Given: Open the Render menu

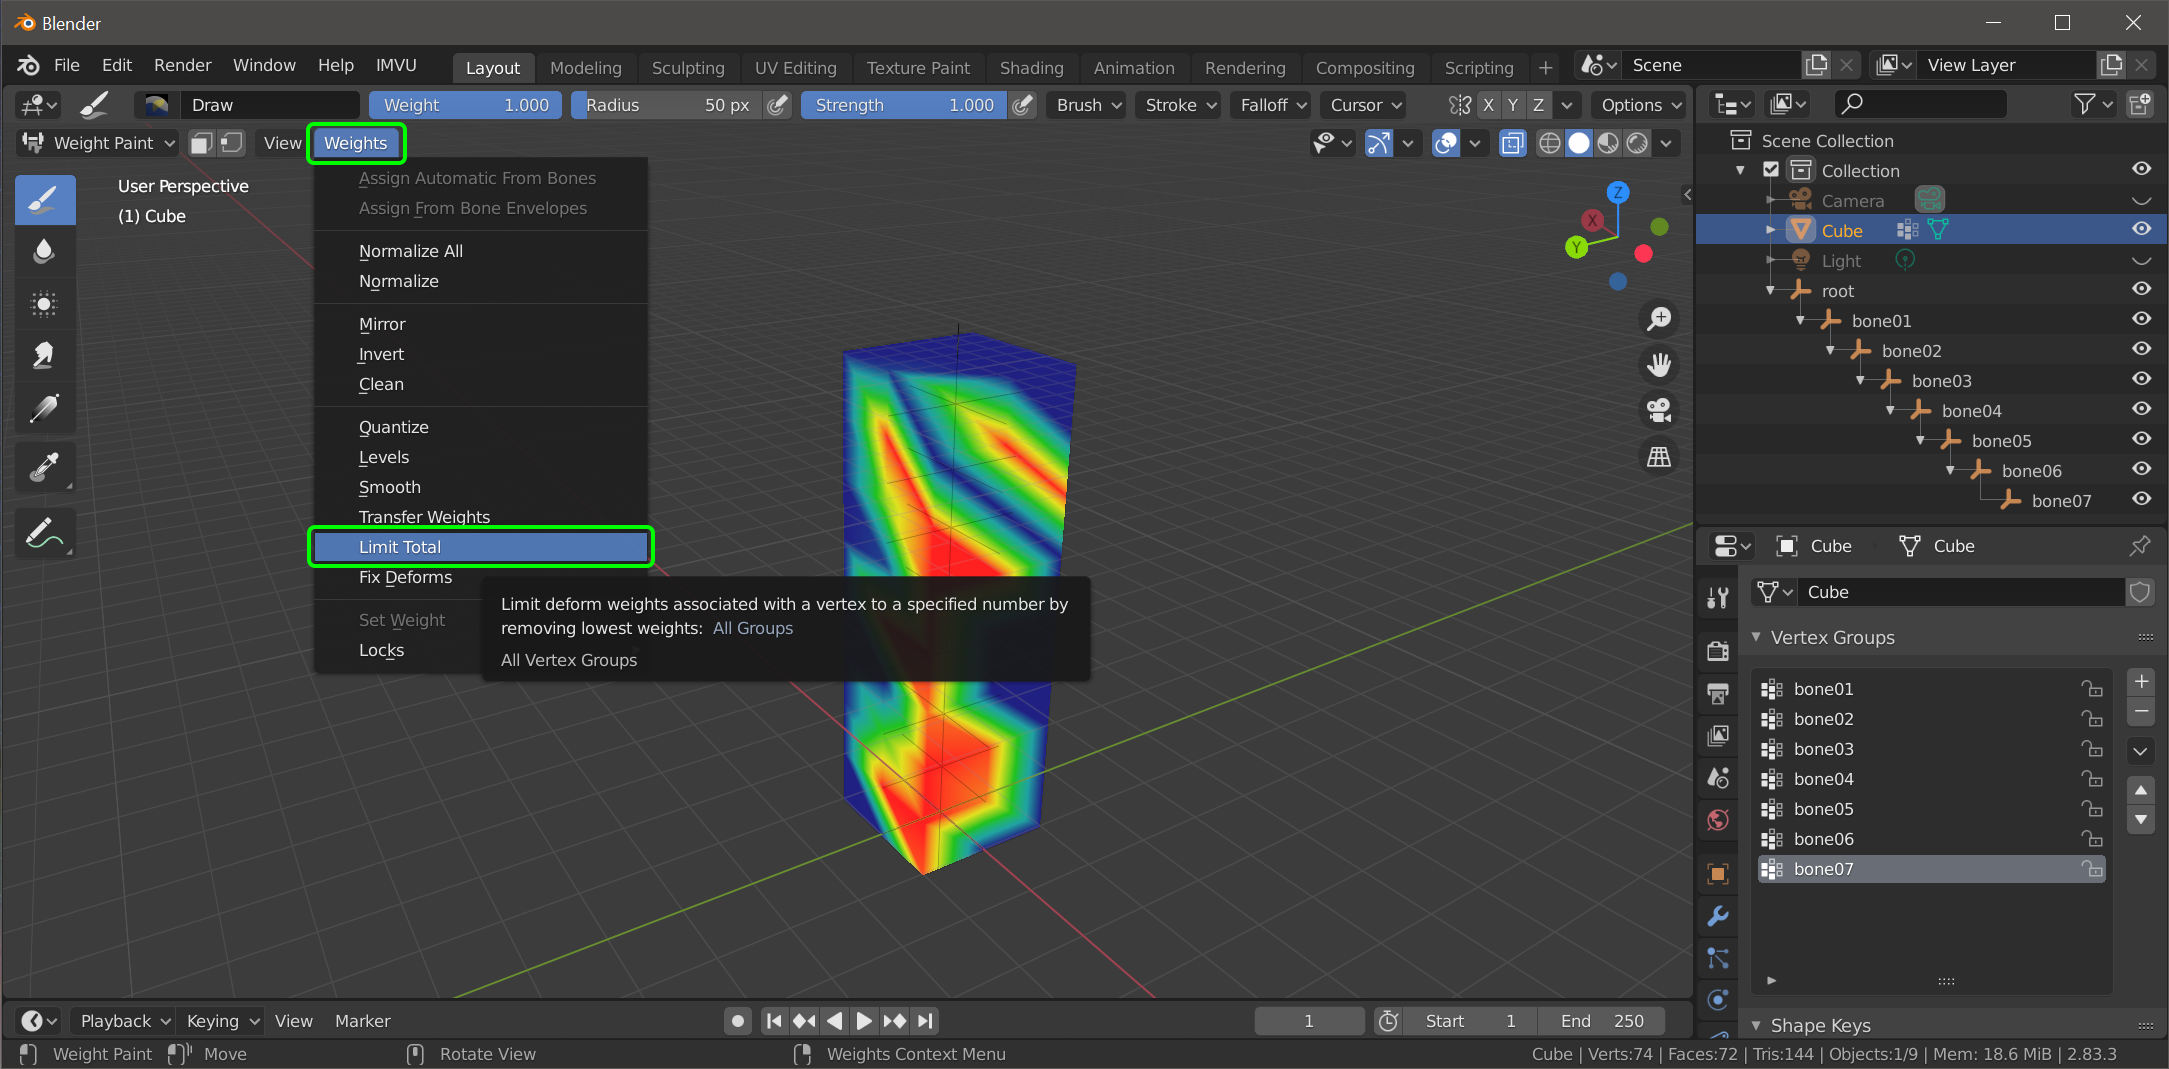Looking at the screenshot, I should (182, 65).
